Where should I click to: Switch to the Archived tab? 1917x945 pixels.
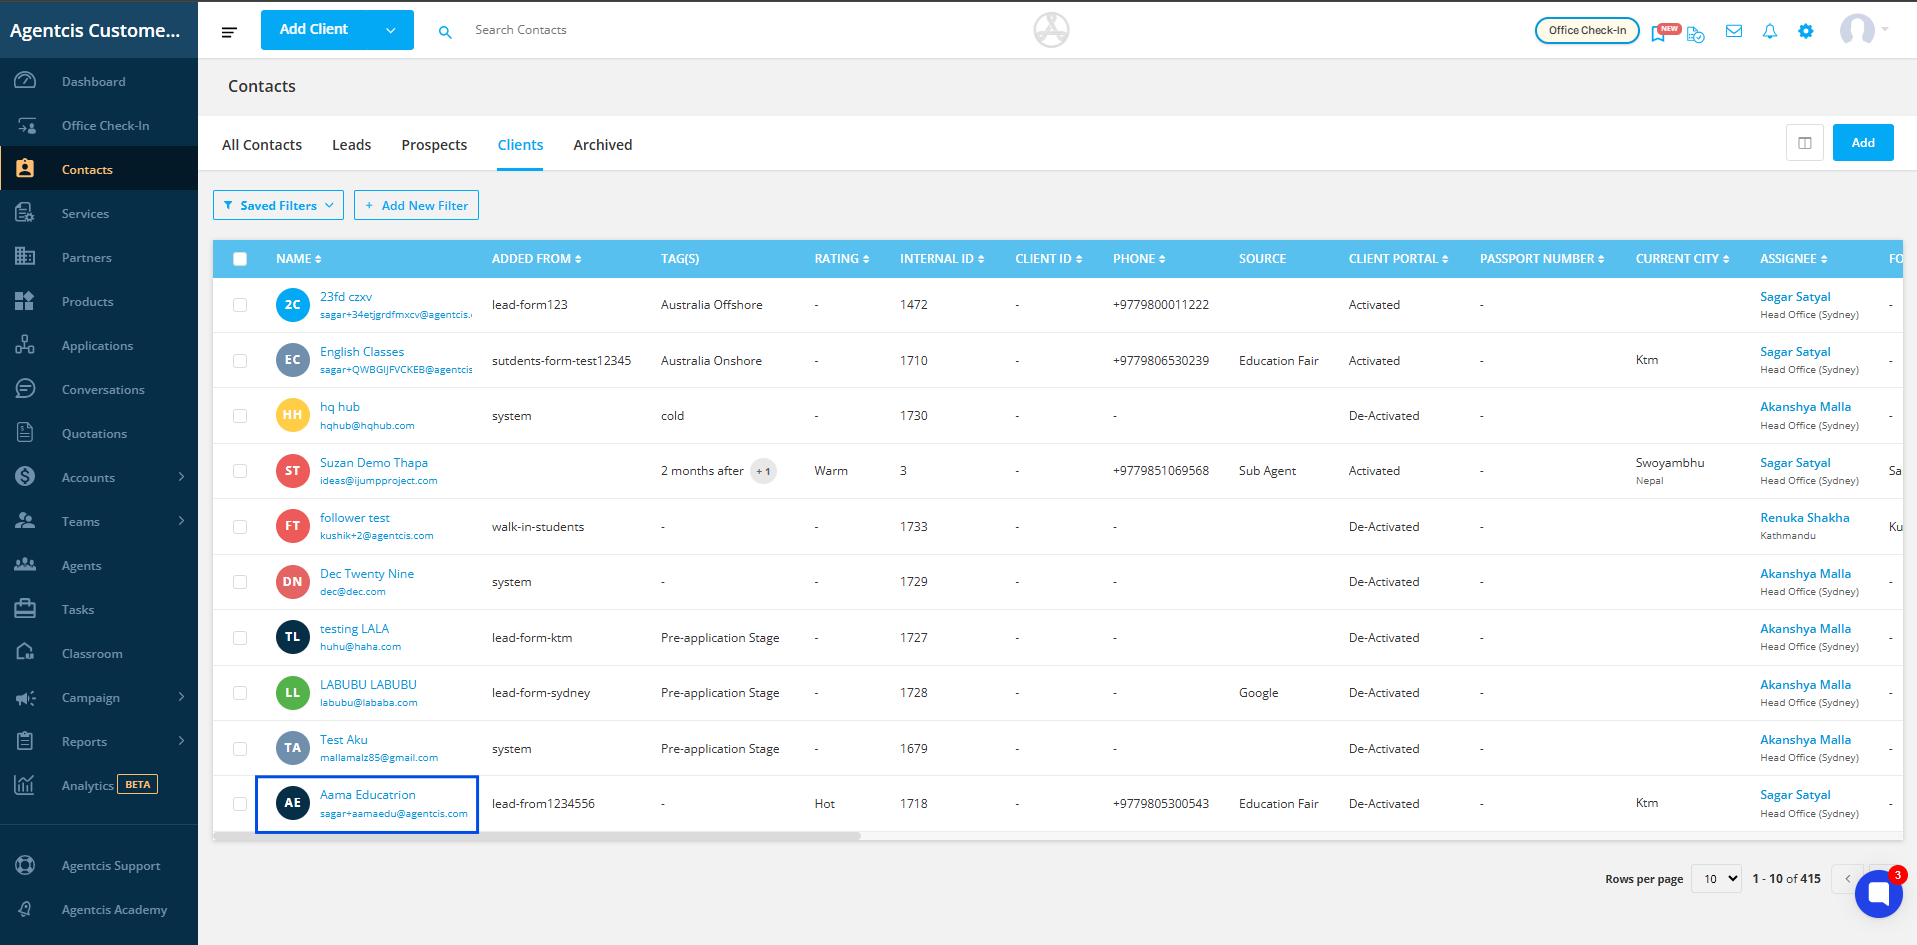tap(603, 145)
